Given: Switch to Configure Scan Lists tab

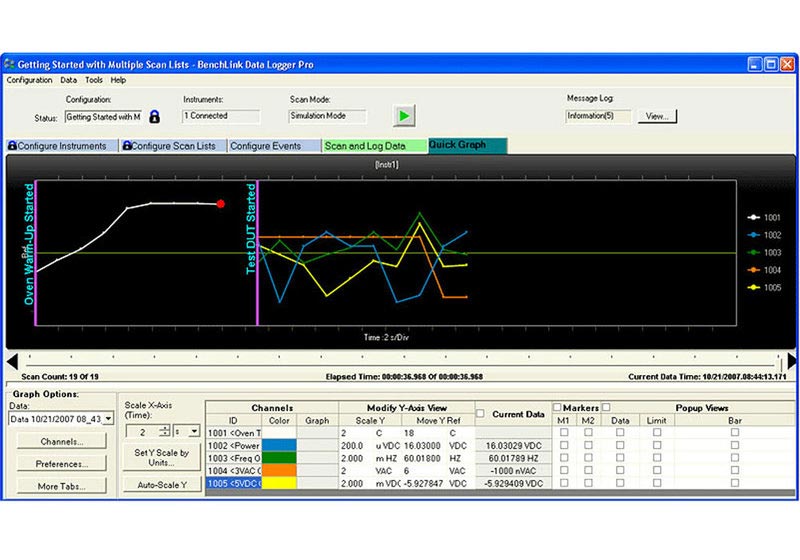Looking at the screenshot, I should [173, 146].
